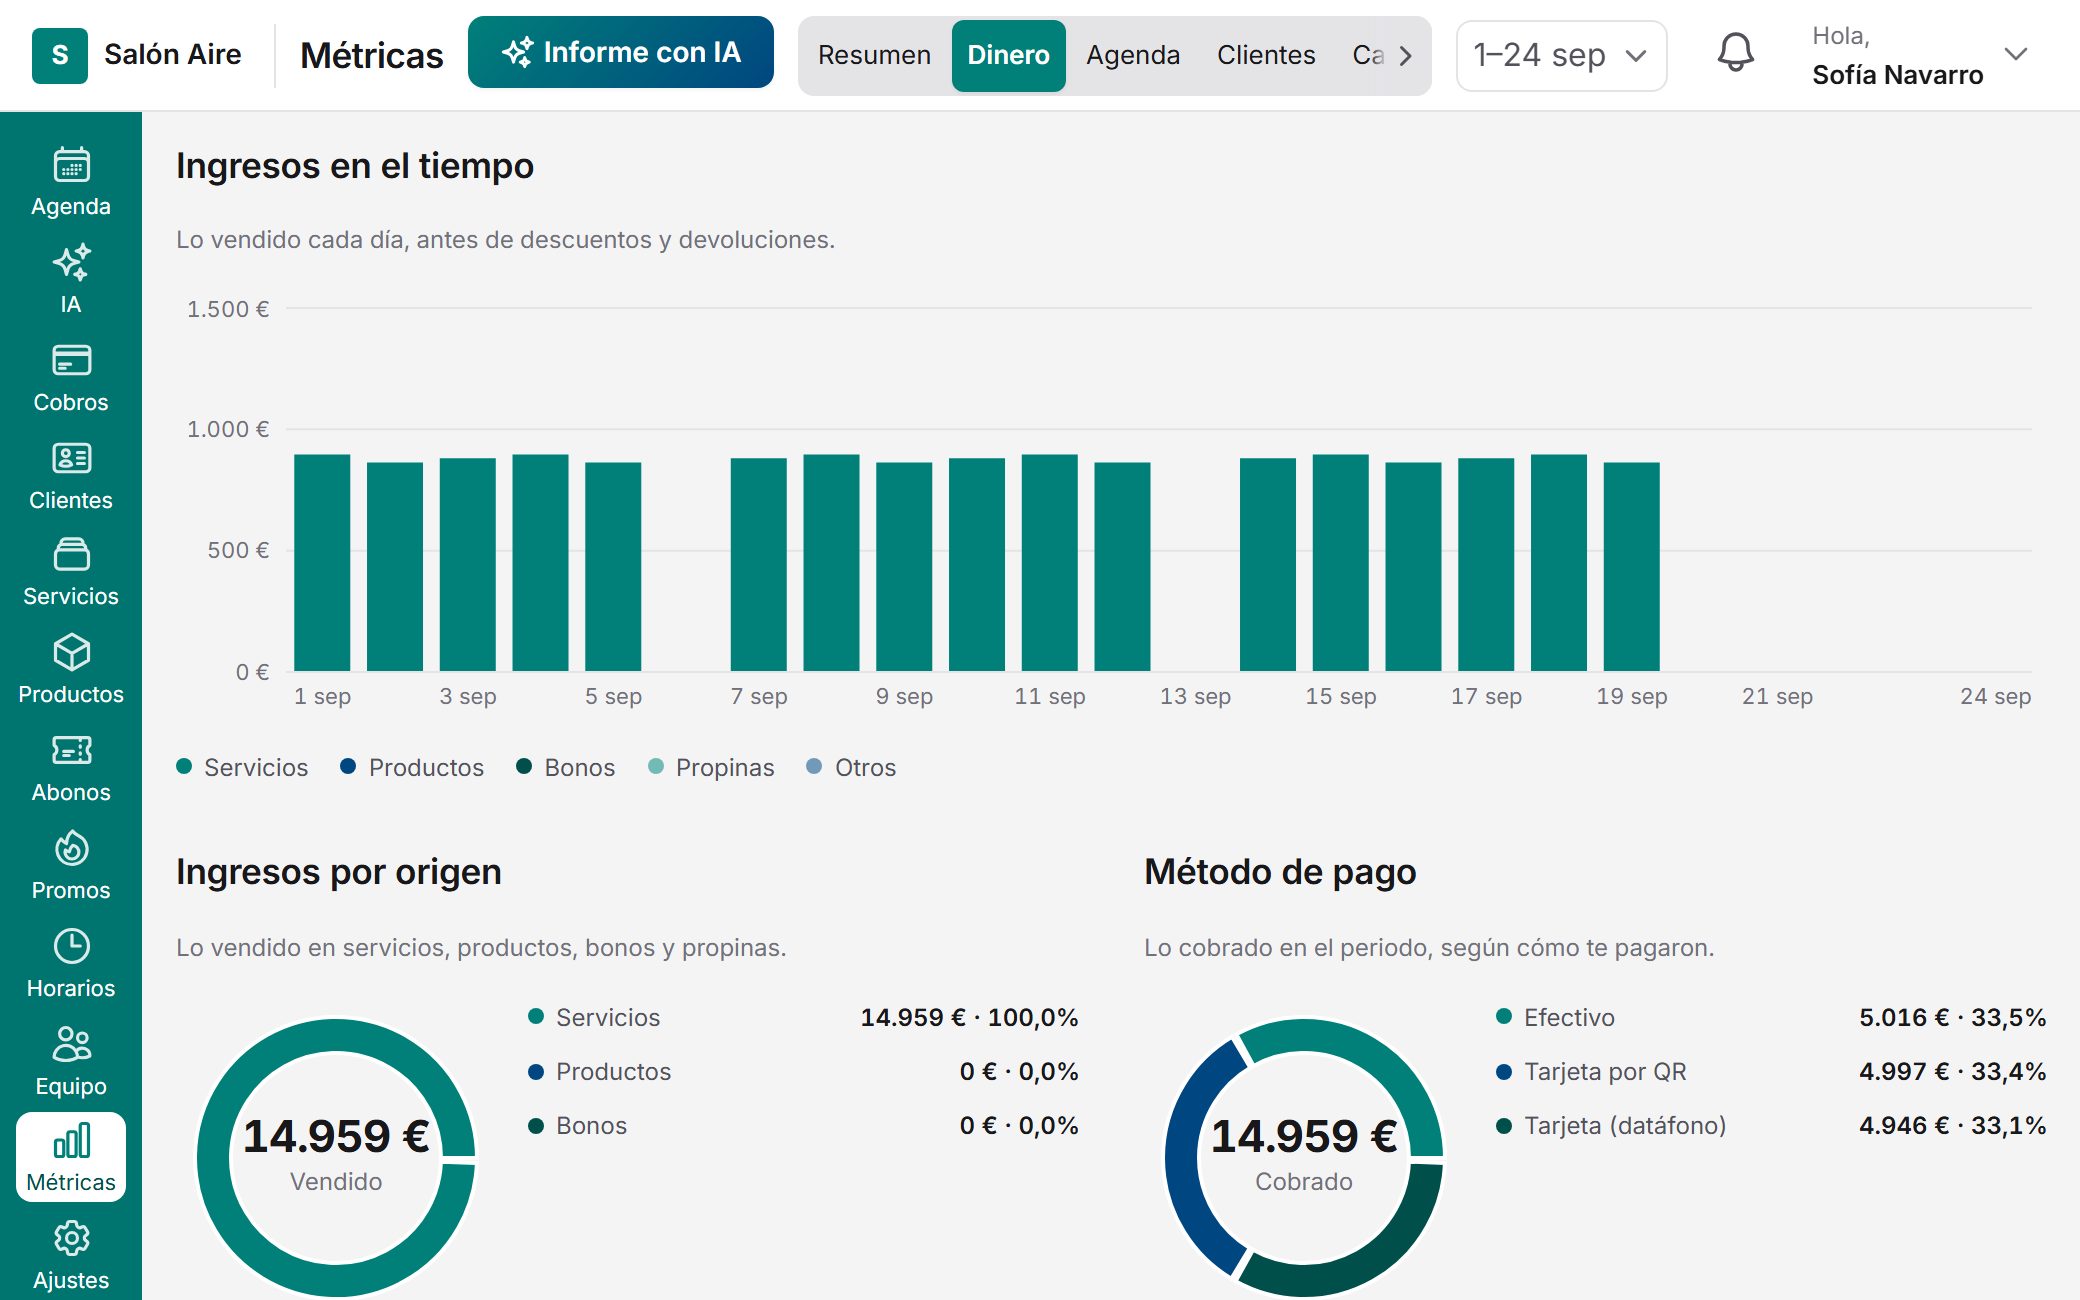This screenshot has width=2080, height=1300.
Task: Switch to the Agenda metrics tab
Action: click(1133, 55)
